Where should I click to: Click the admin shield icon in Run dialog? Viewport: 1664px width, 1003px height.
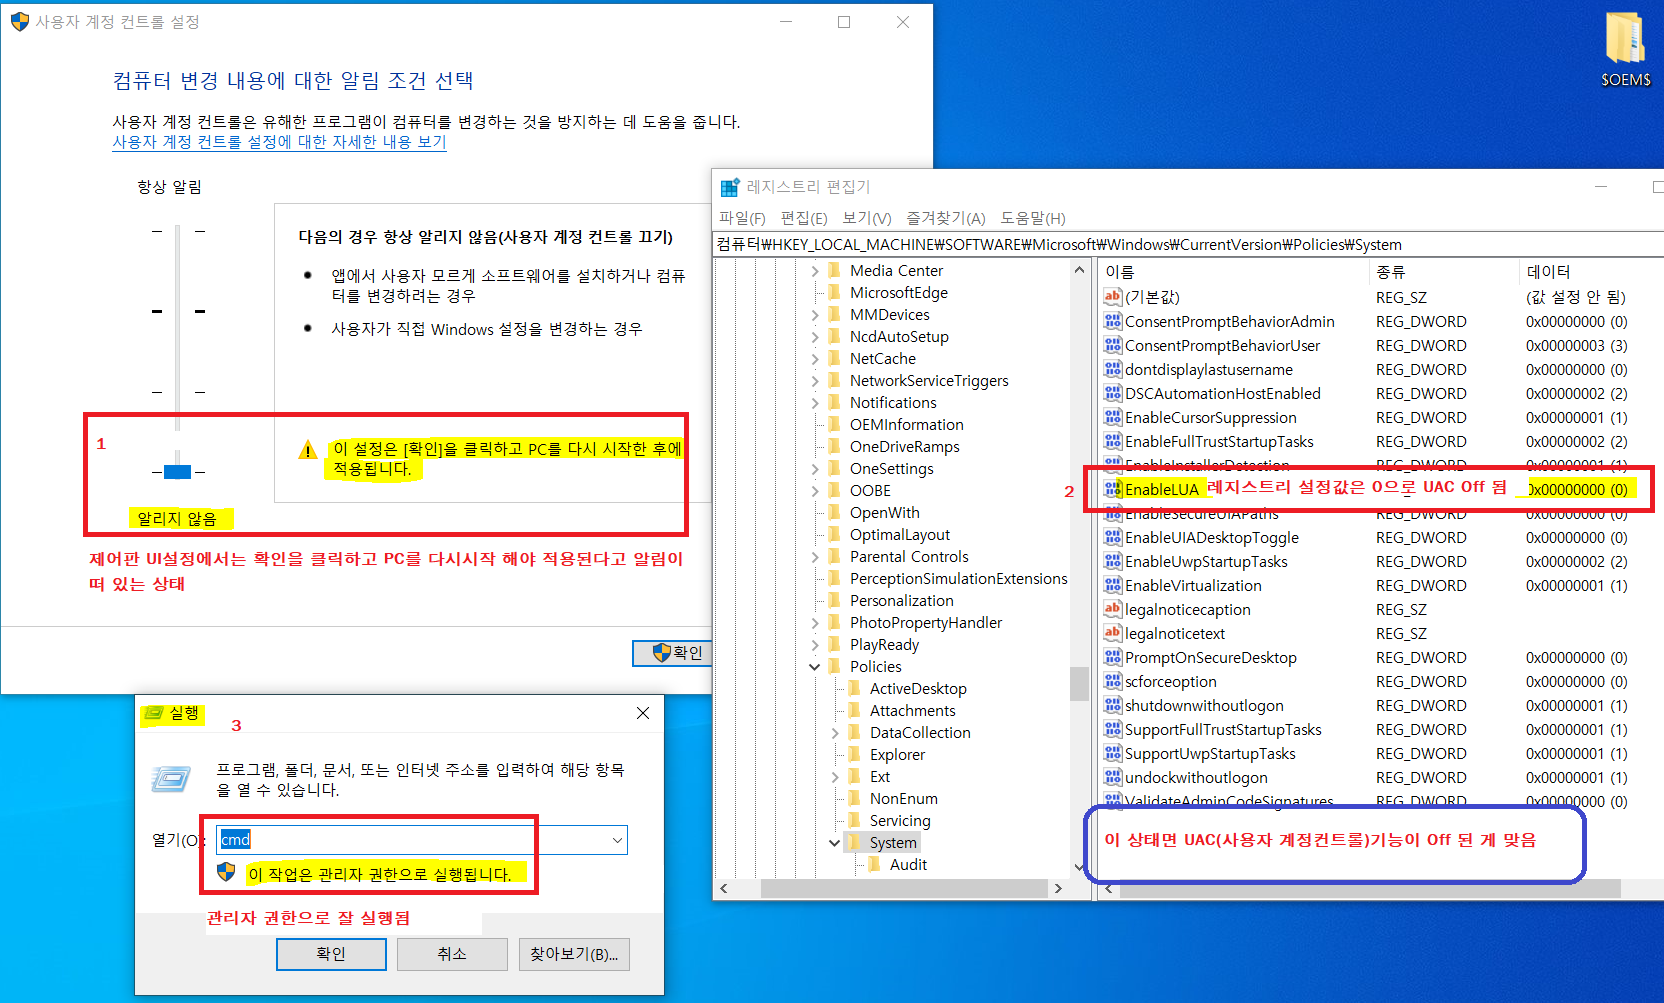pyautogui.click(x=226, y=872)
